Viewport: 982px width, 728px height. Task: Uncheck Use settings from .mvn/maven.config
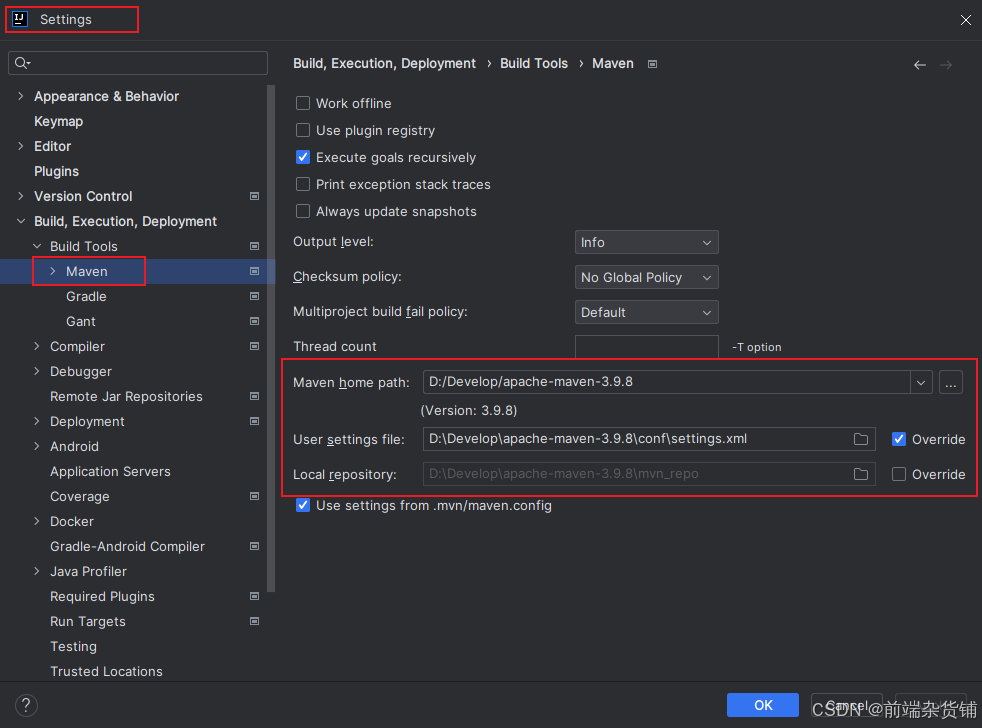pyautogui.click(x=302, y=505)
